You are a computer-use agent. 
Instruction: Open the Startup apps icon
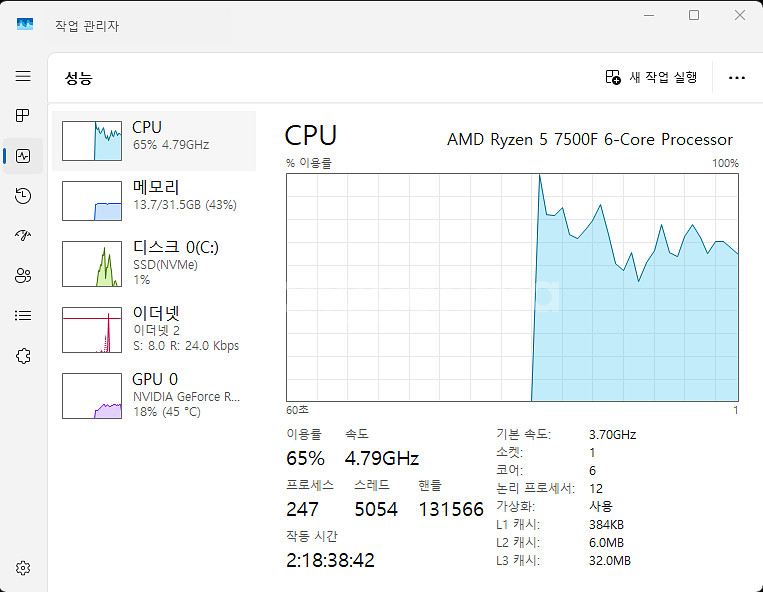pos(23,235)
